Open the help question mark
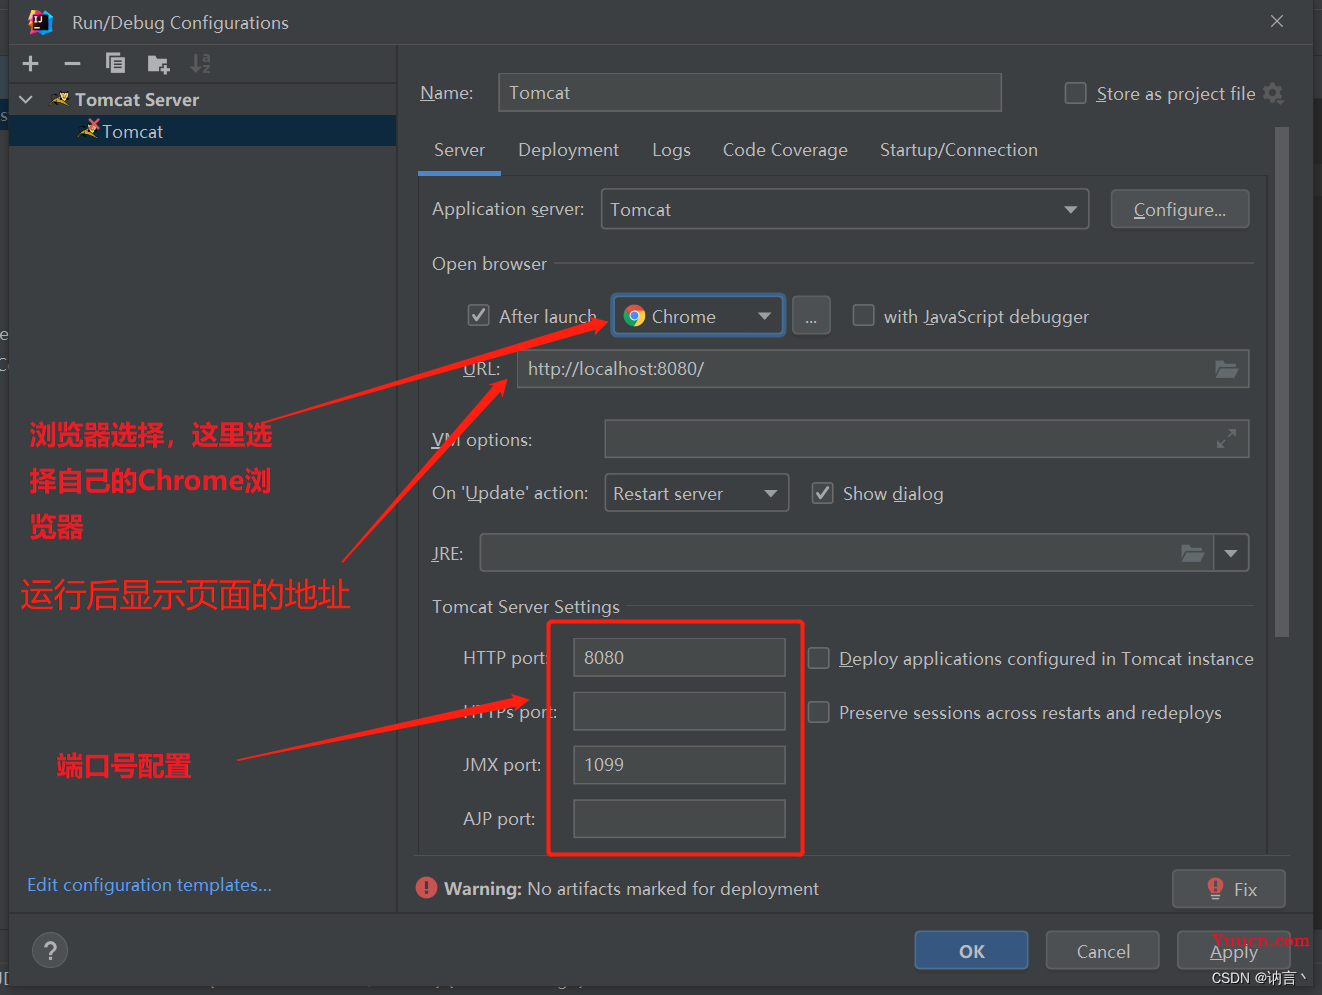 [x=50, y=950]
